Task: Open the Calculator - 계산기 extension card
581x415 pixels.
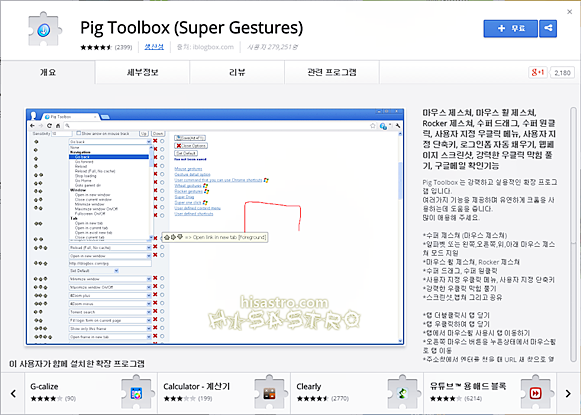Action: coord(224,394)
